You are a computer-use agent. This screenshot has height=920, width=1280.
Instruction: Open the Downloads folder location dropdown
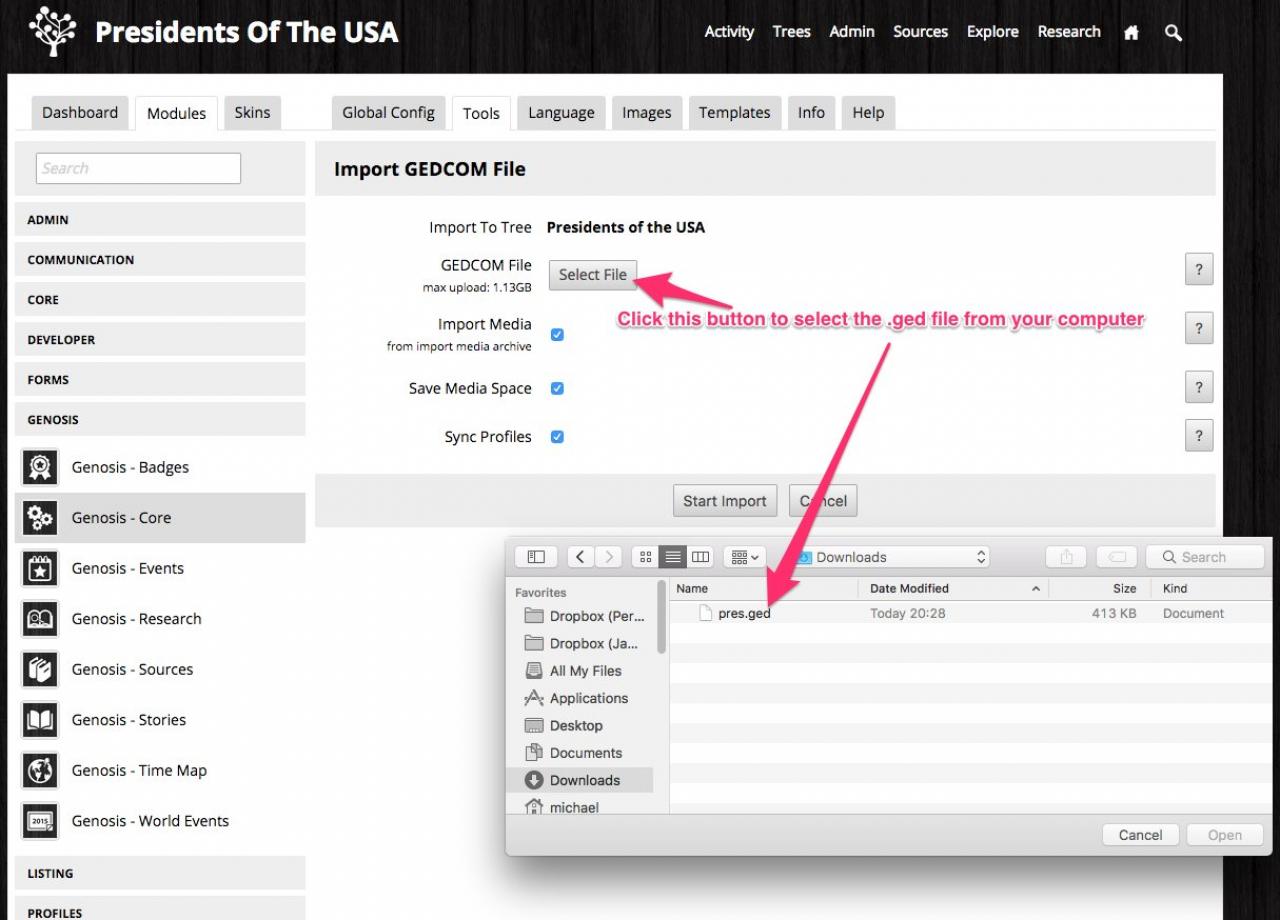click(890, 557)
